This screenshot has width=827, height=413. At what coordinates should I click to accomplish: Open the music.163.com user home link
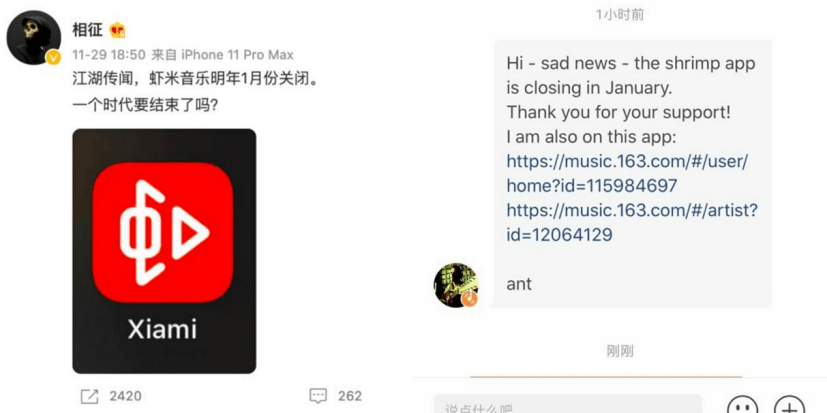627,174
